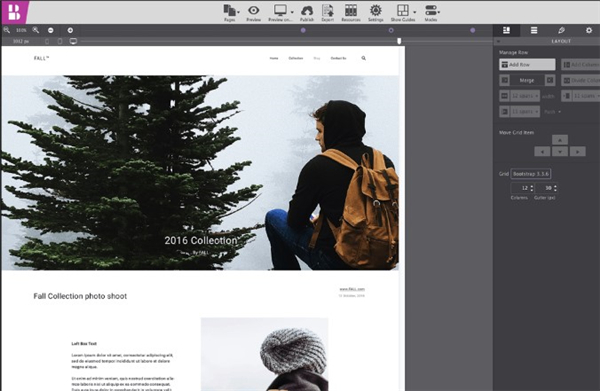
Task: Click Collection in the page navigation
Action: point(296,58)
